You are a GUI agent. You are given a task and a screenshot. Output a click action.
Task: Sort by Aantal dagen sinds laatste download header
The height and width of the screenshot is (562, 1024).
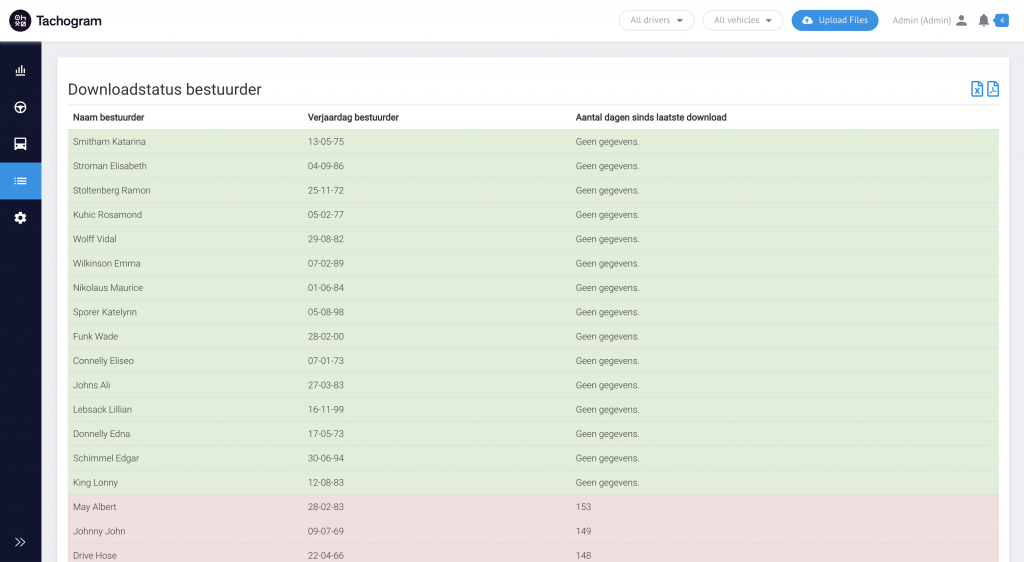point(651,117)
